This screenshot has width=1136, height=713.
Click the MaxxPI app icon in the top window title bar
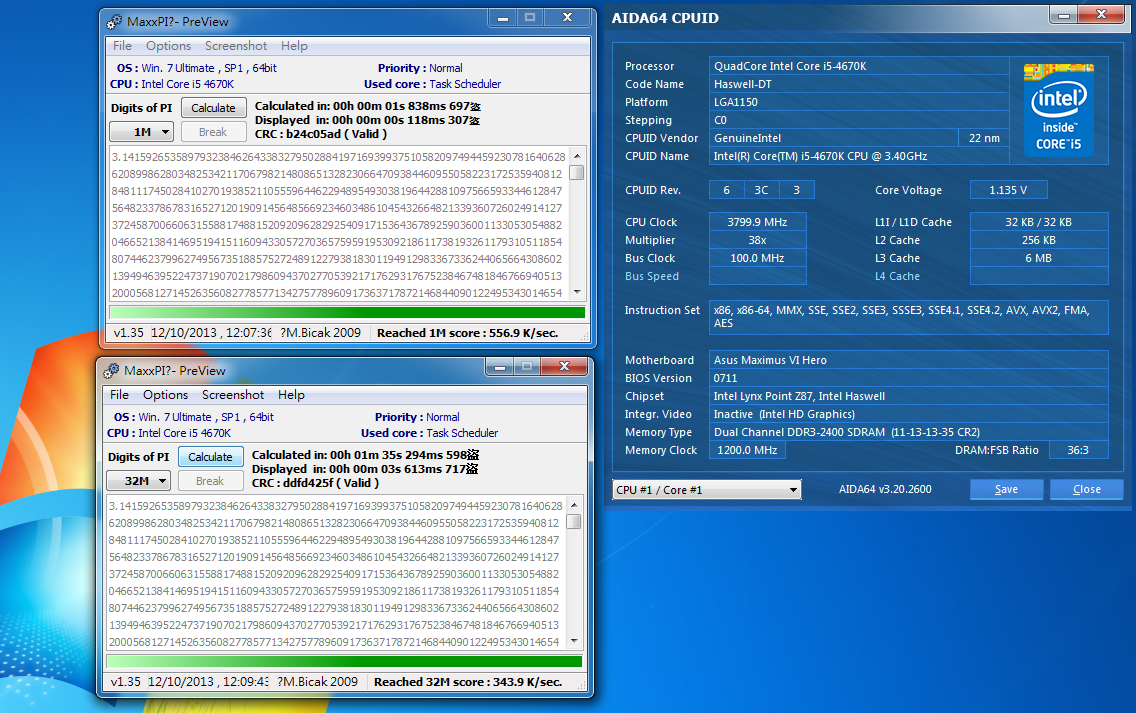114,22
